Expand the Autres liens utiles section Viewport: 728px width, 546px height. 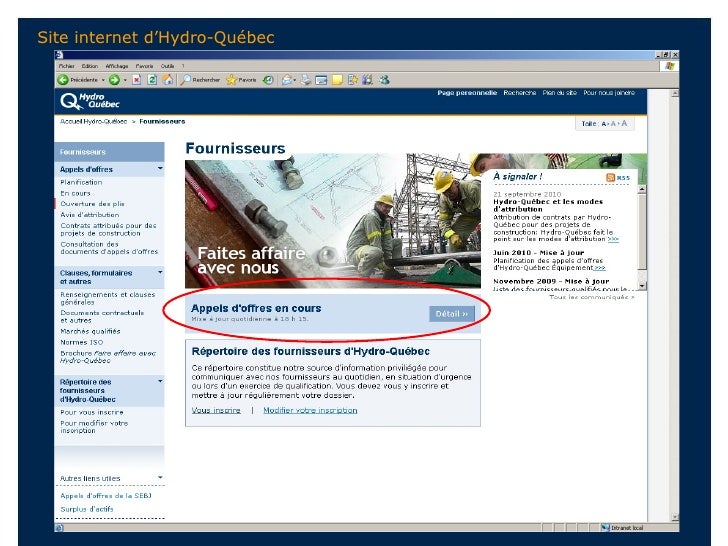160,477
